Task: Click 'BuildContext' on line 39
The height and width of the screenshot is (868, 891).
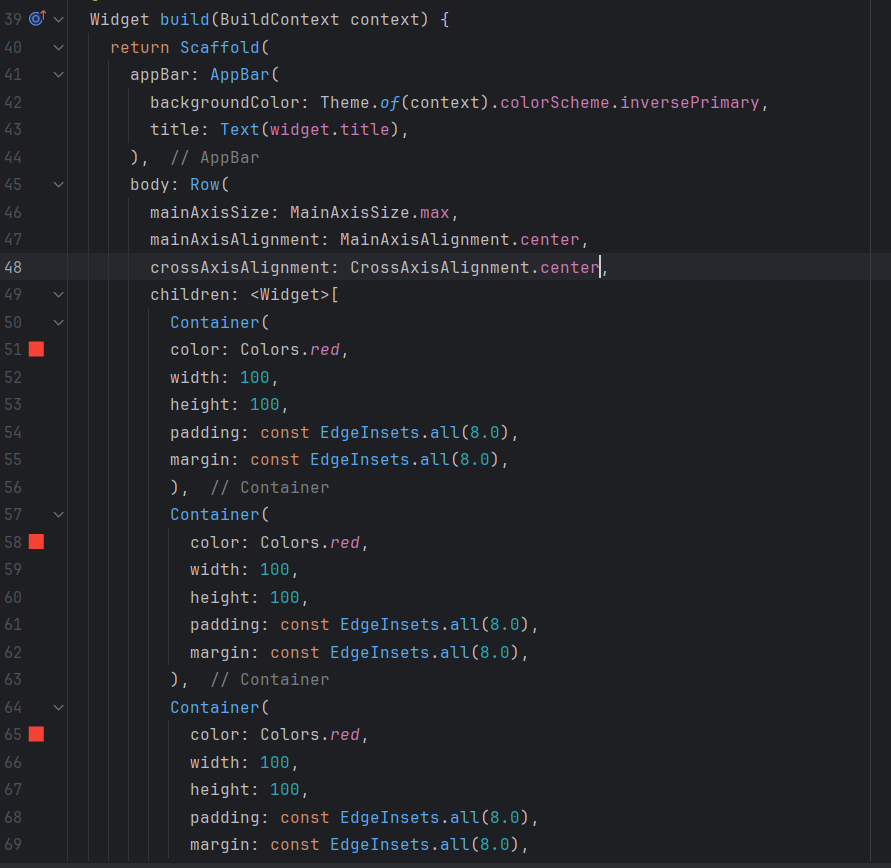Action: pos(280,20)
